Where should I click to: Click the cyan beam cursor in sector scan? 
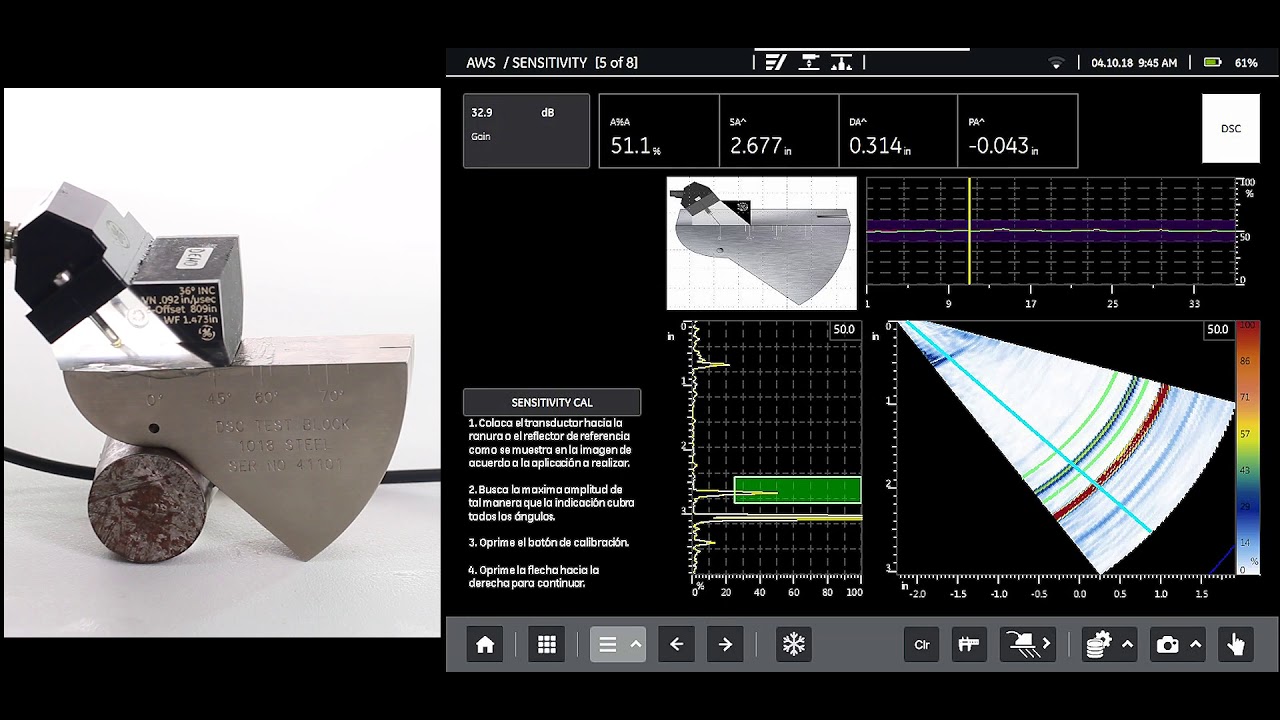1028,427
